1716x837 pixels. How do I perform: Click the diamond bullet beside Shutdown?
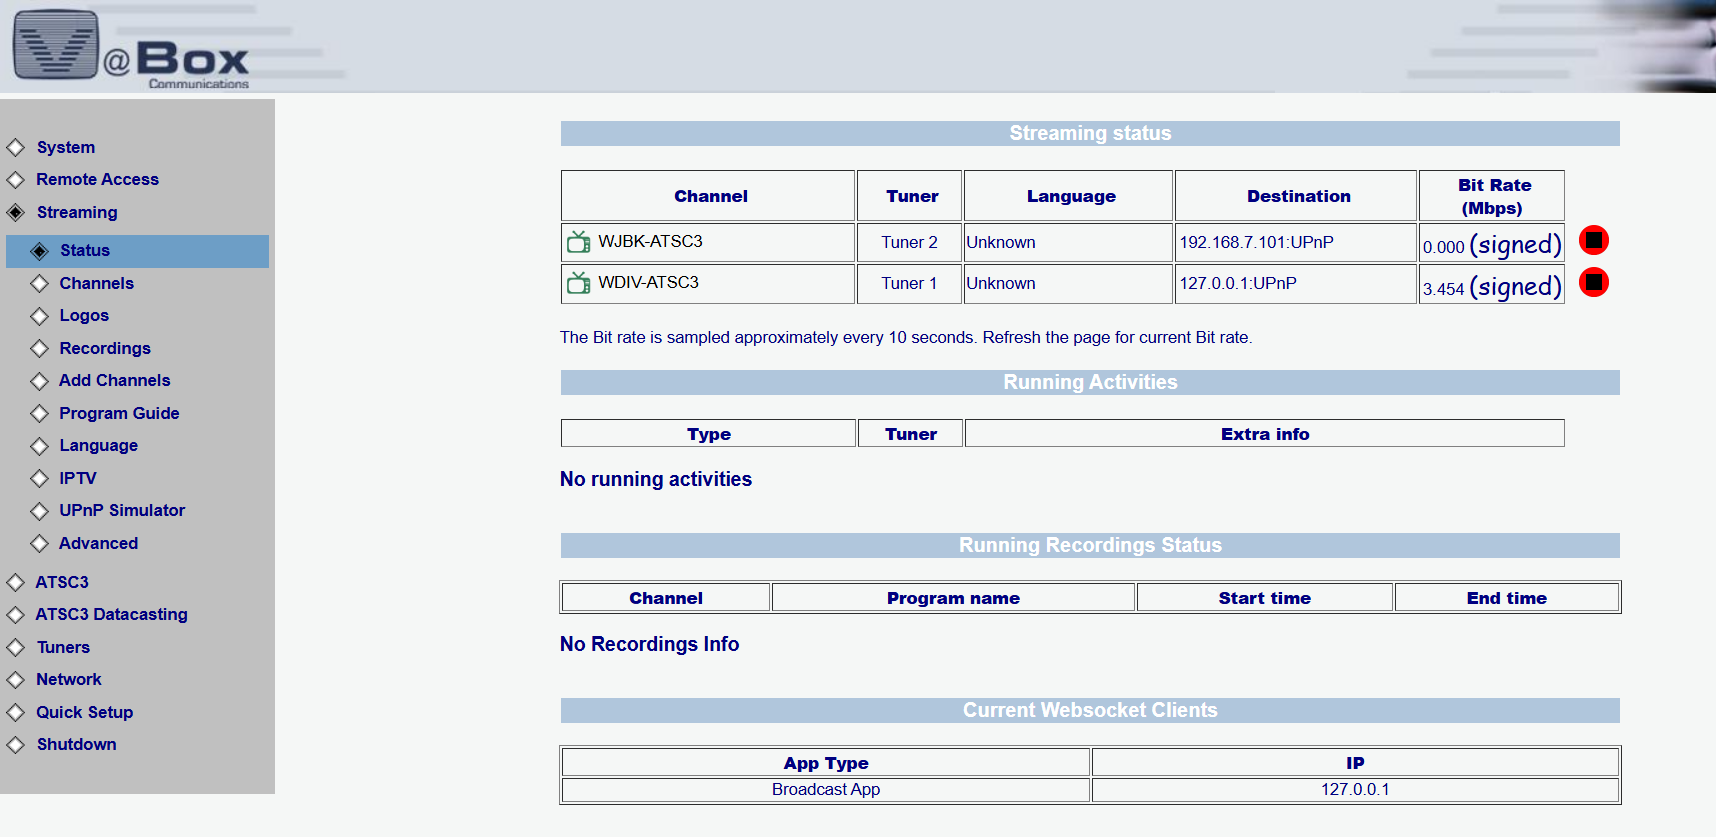point(15,745)
